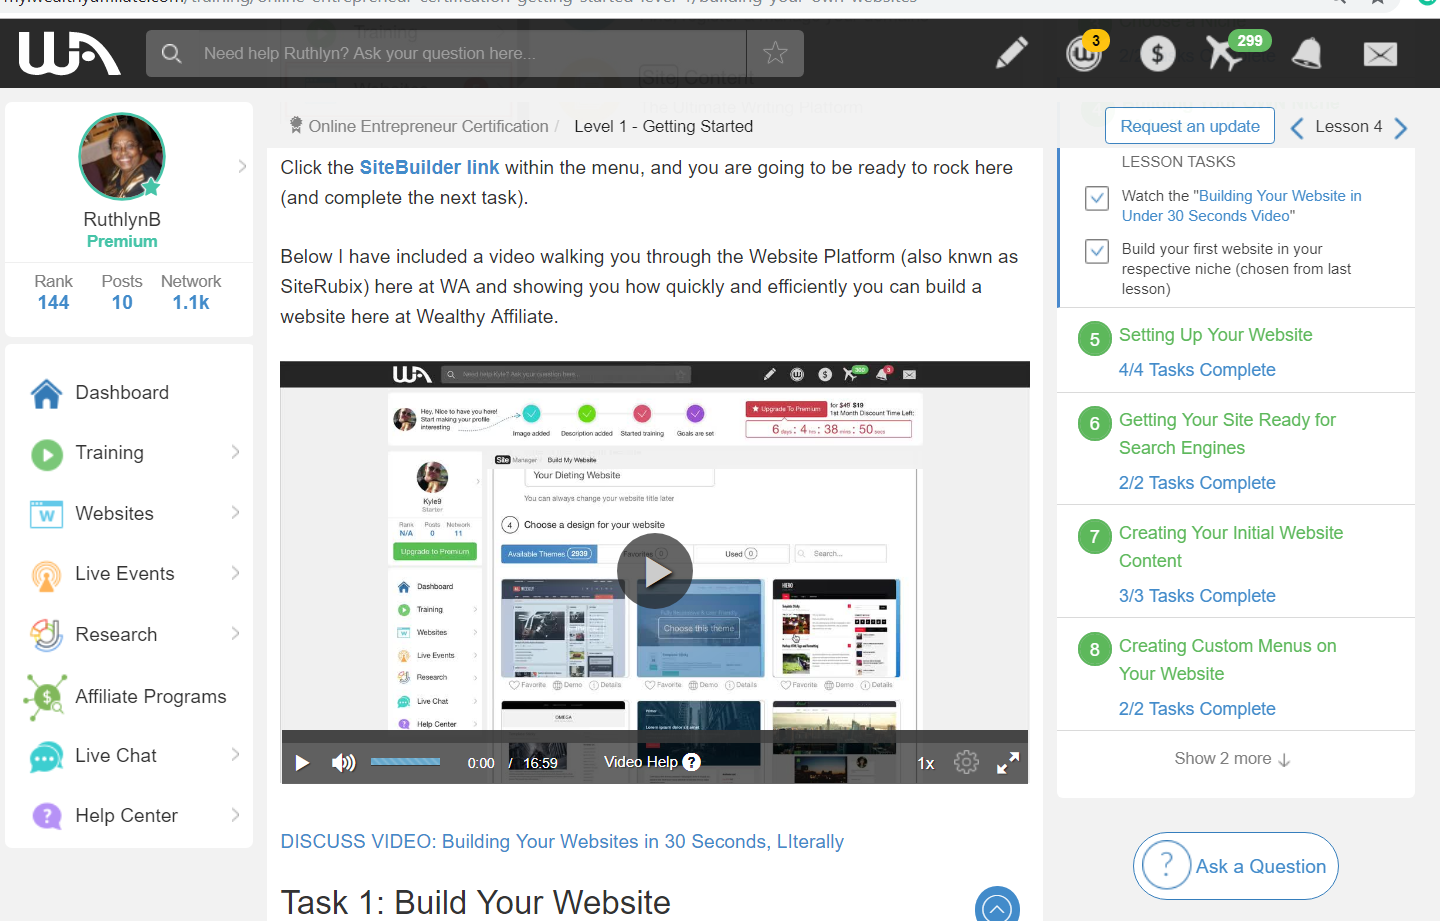Open DISCUSS VIDEO Building Your Websites link
The height and width of the screenshot is (921, 1440).
(562, 841)
